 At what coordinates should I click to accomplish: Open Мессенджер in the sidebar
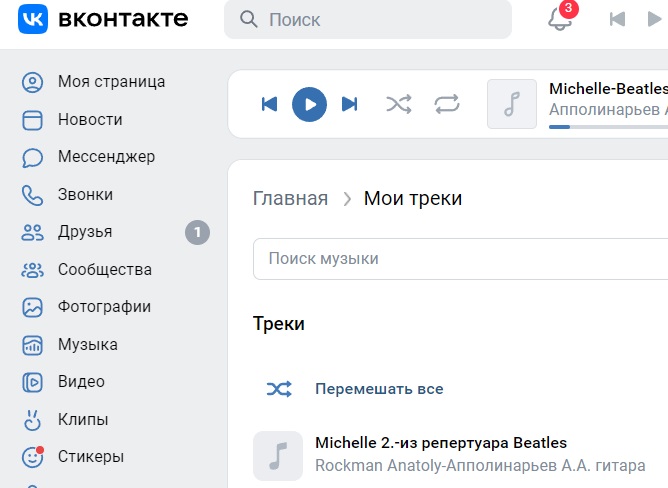pyautogui.click(x=89, y=157)
